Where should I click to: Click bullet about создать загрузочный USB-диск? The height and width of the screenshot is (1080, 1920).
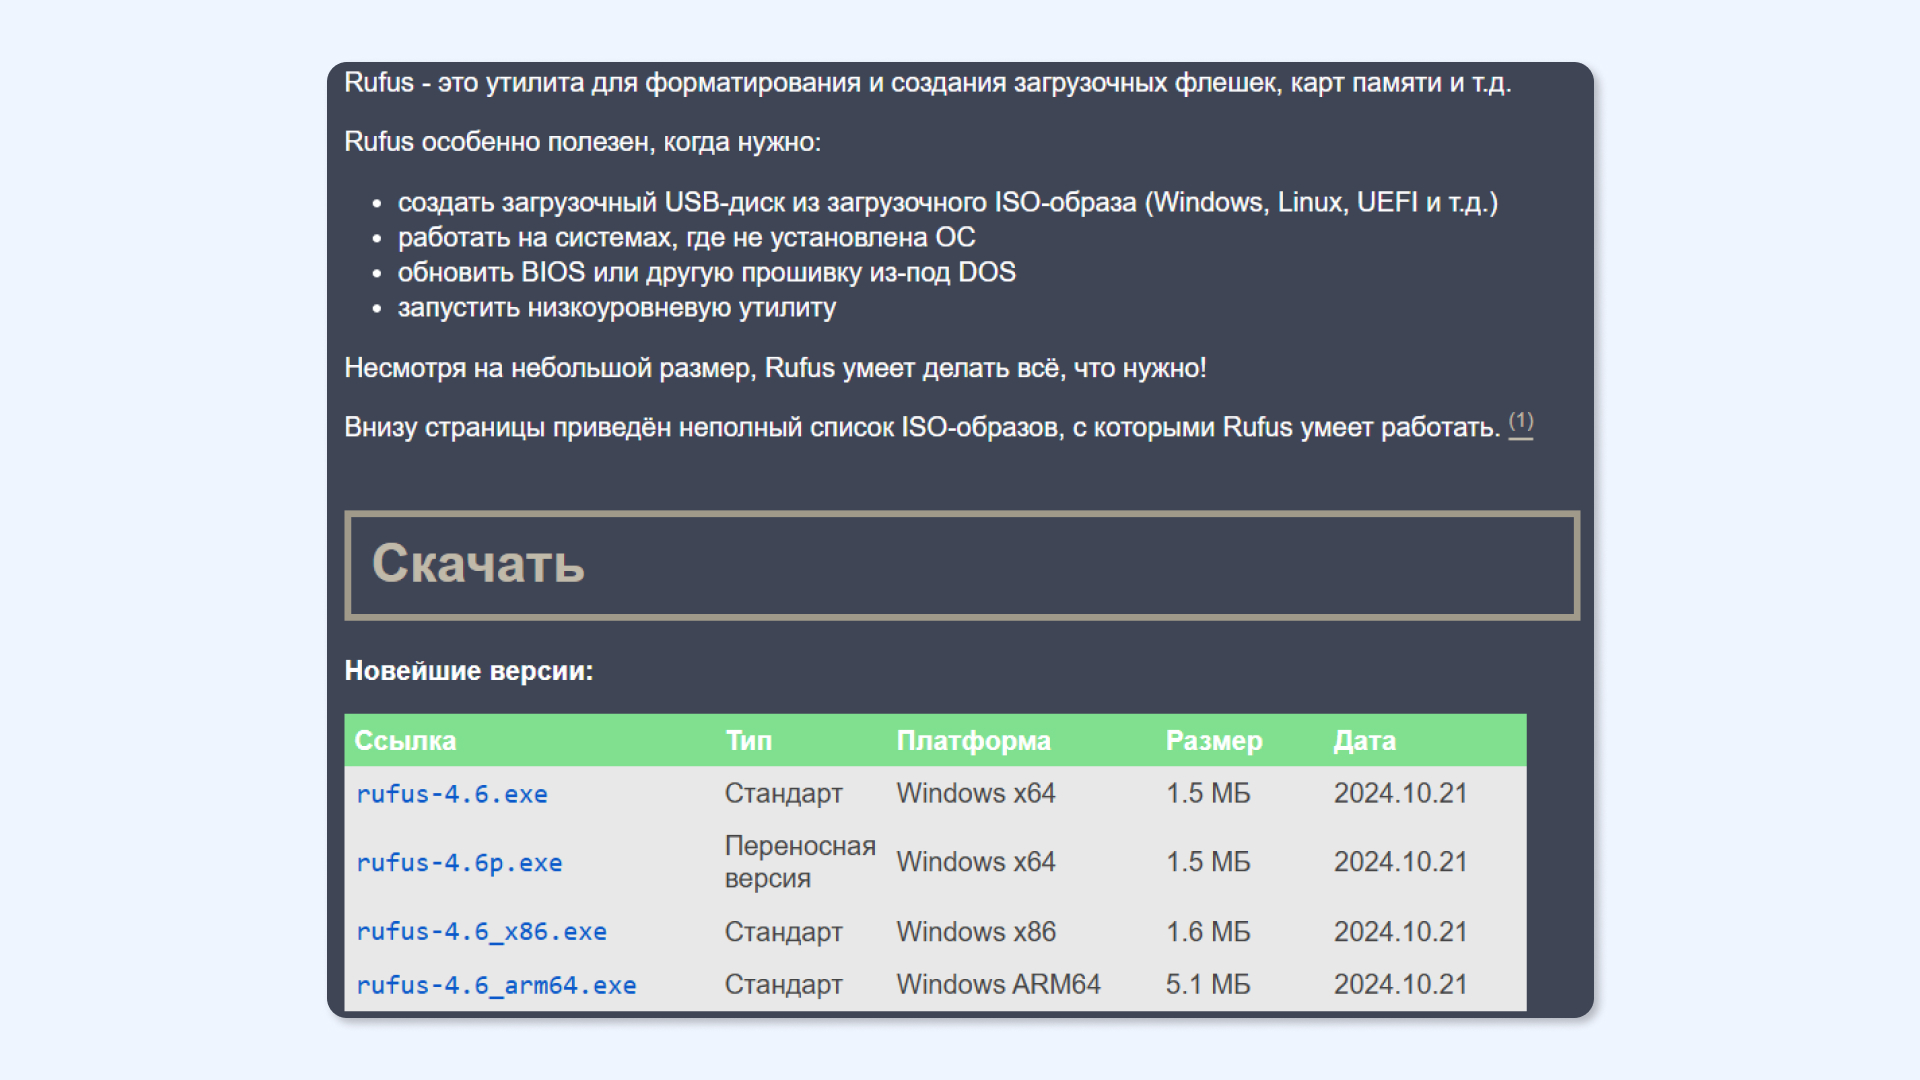coord(947,203)
